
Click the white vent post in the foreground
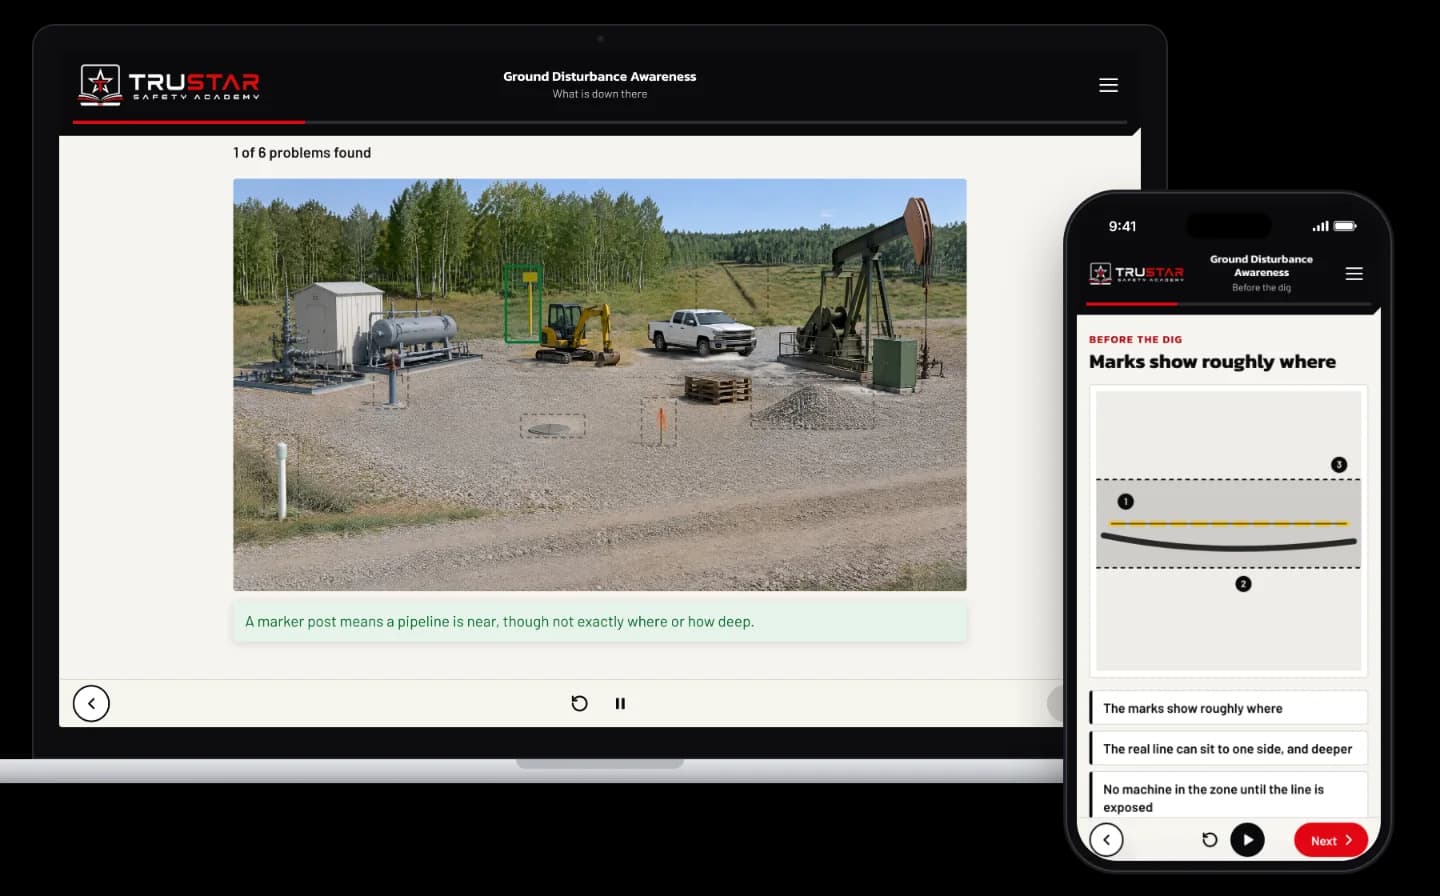click(282, 481)
